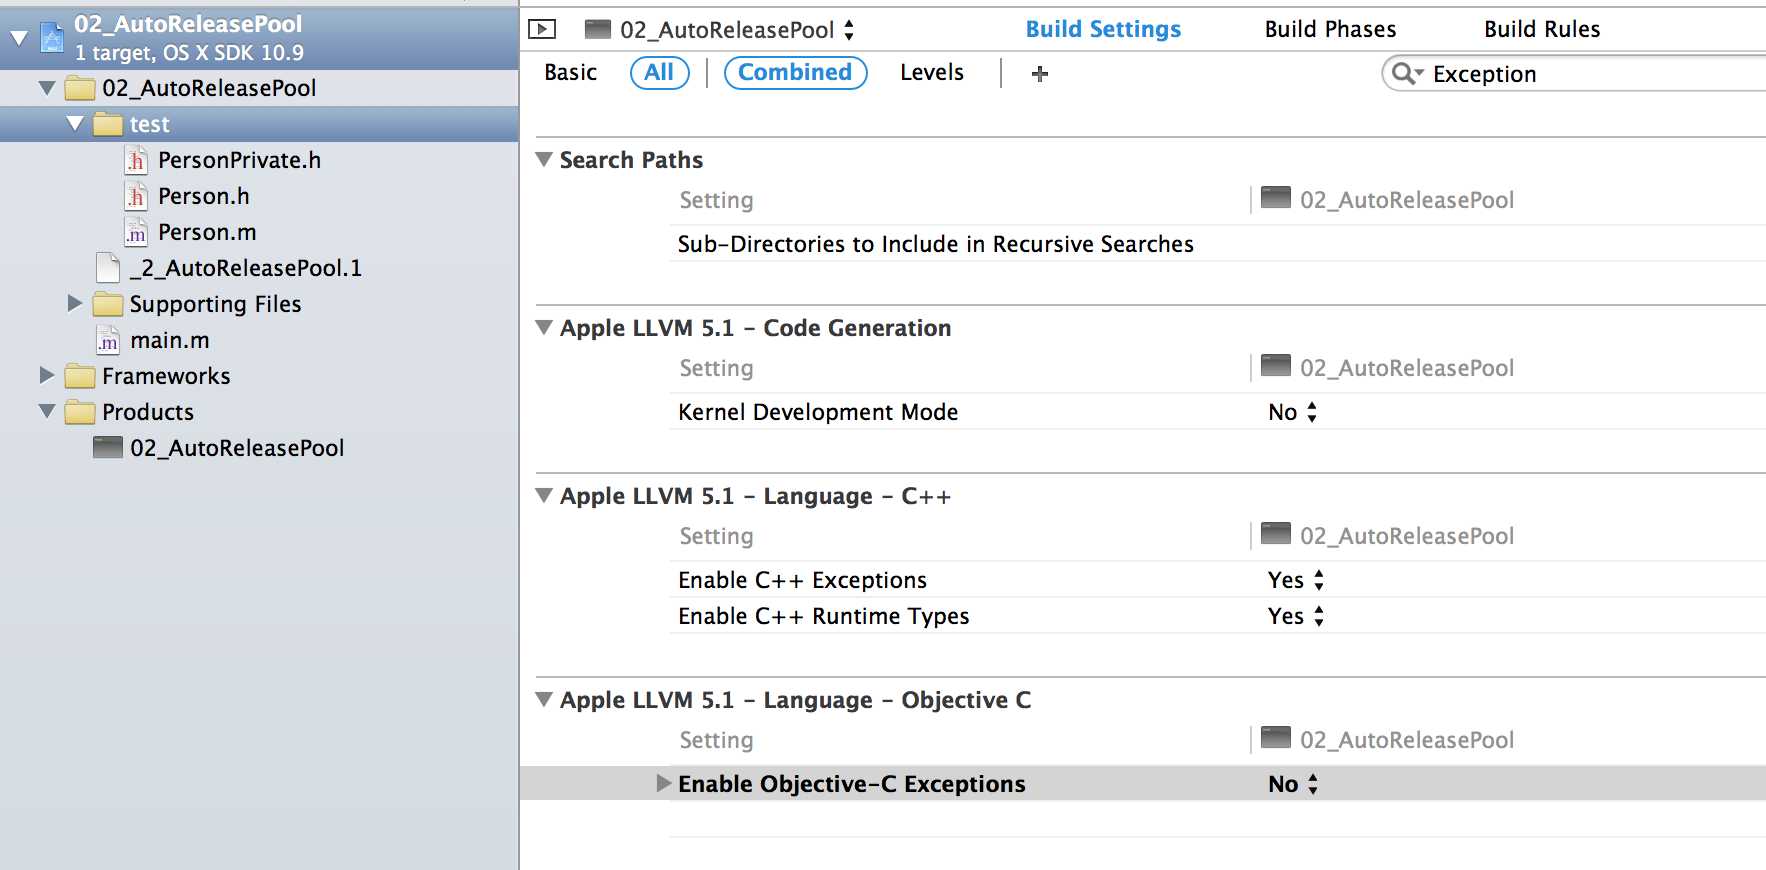Click the _2_AutoReleasePool.1 document icon
The height and width of the screenshot is (870, 1766).
tap(108, 268)
